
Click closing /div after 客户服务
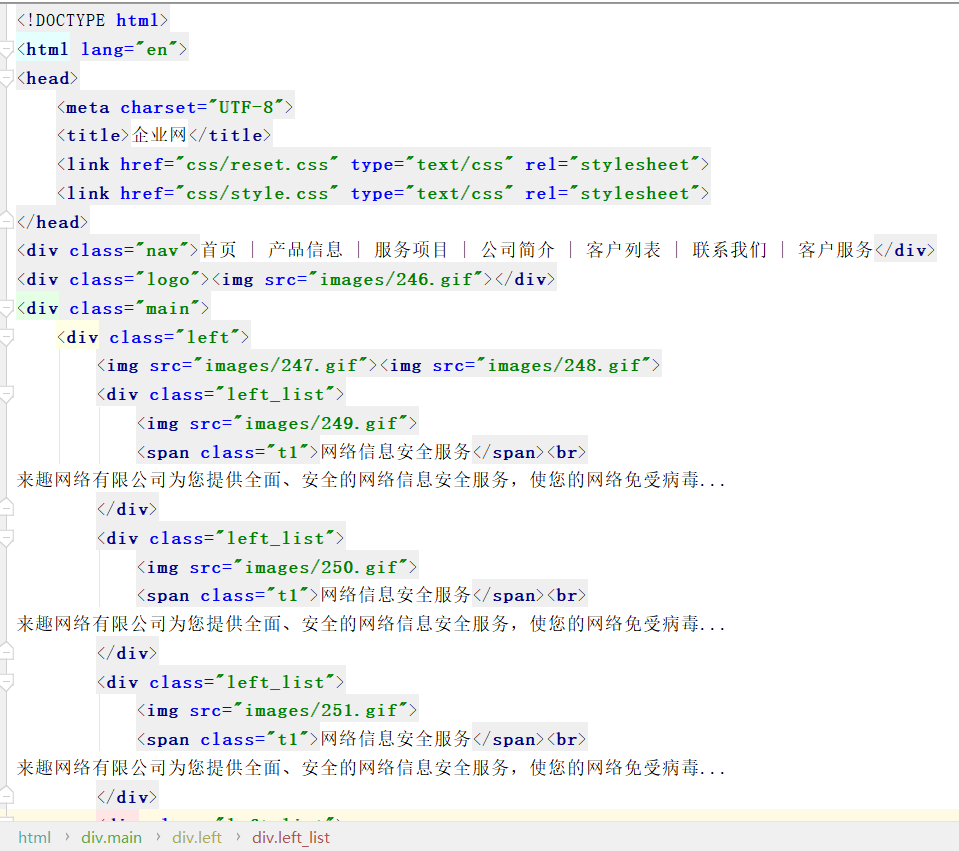tap(905, 251)
